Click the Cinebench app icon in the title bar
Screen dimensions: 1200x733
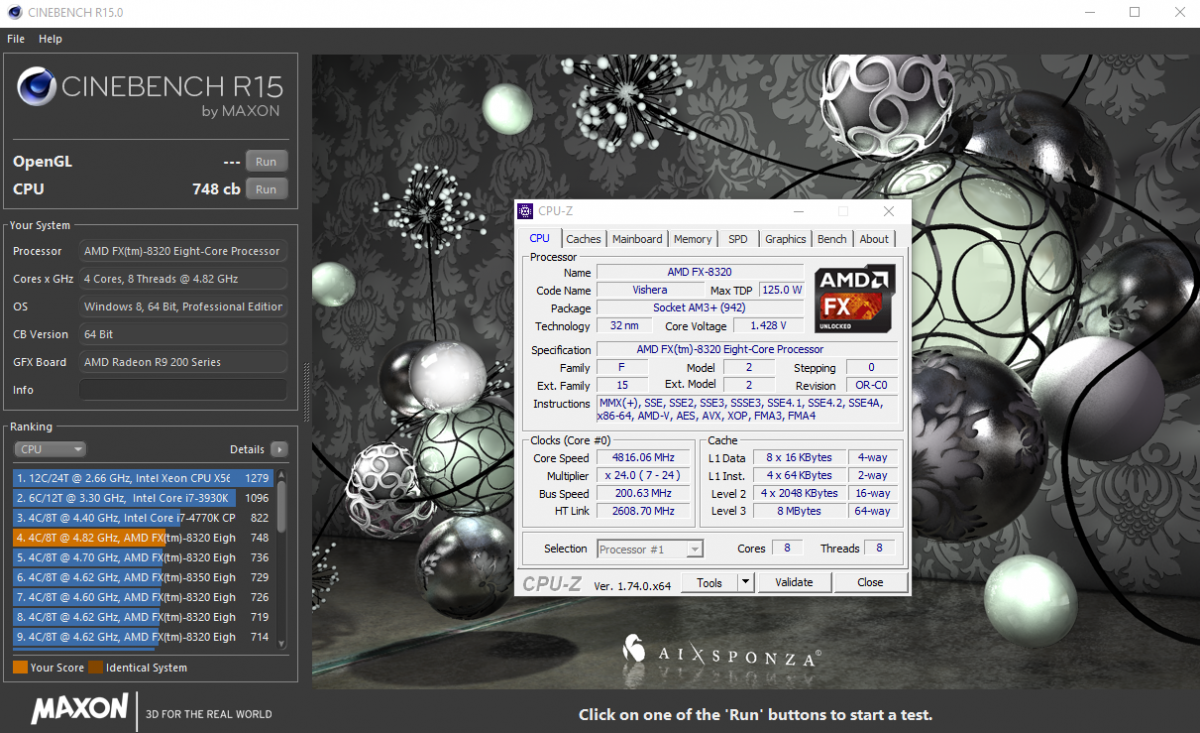pos(13,13)
